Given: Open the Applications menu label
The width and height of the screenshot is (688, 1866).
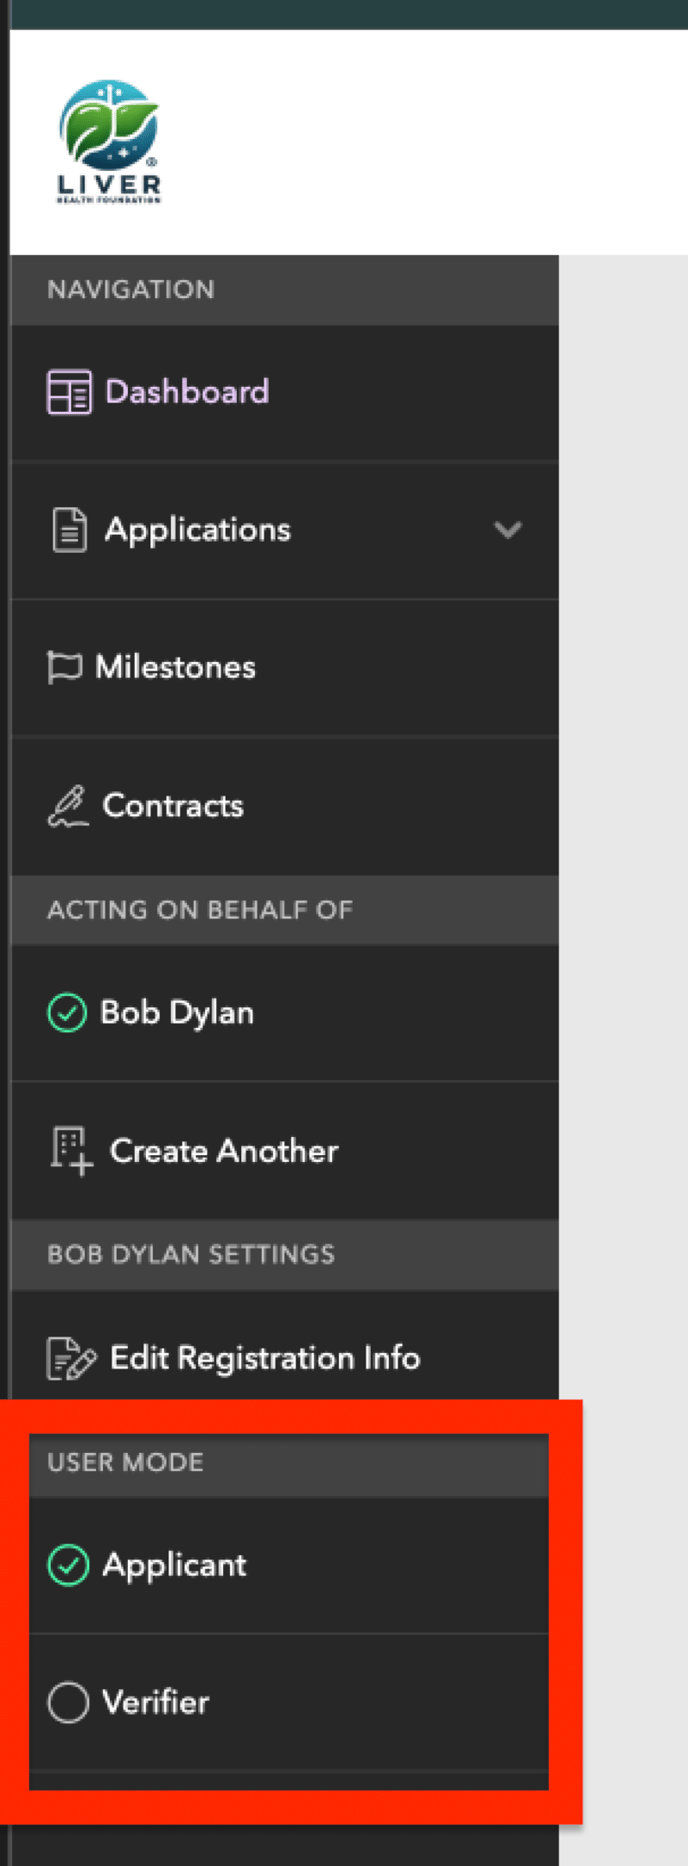Looking at the screenshot, I should 198,530.
